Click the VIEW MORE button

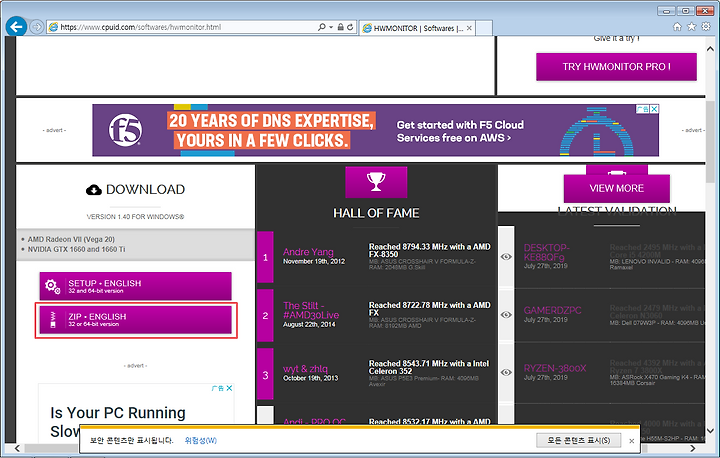(616, 188)
